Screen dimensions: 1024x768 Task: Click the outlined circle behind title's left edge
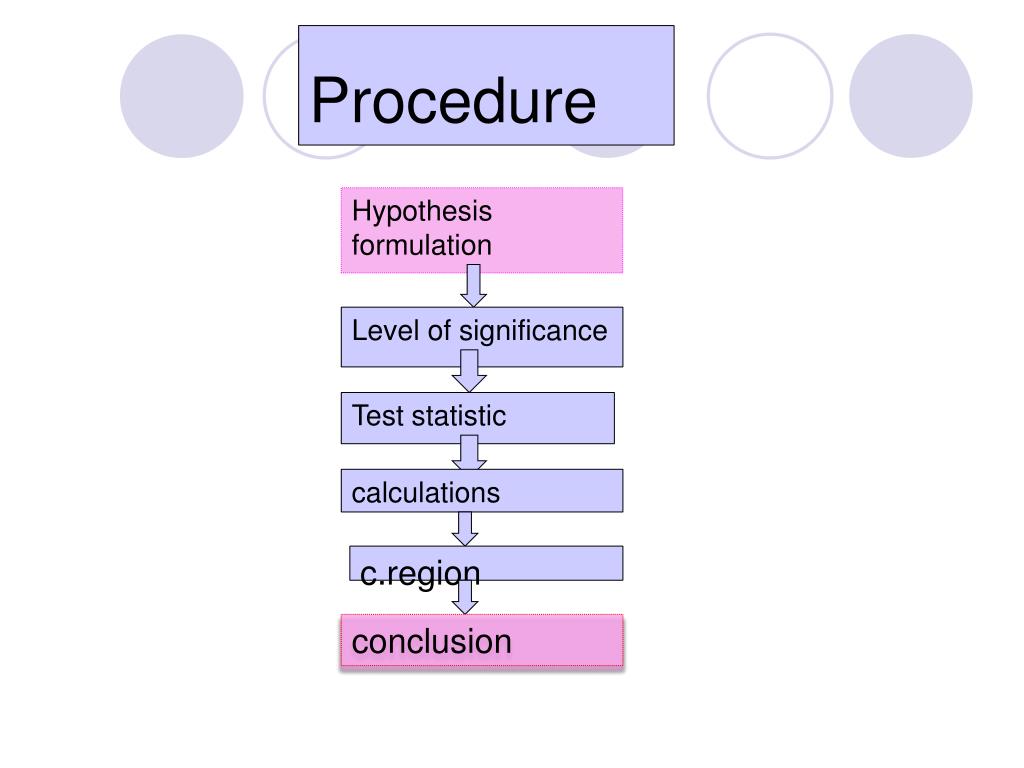(281, 98)
